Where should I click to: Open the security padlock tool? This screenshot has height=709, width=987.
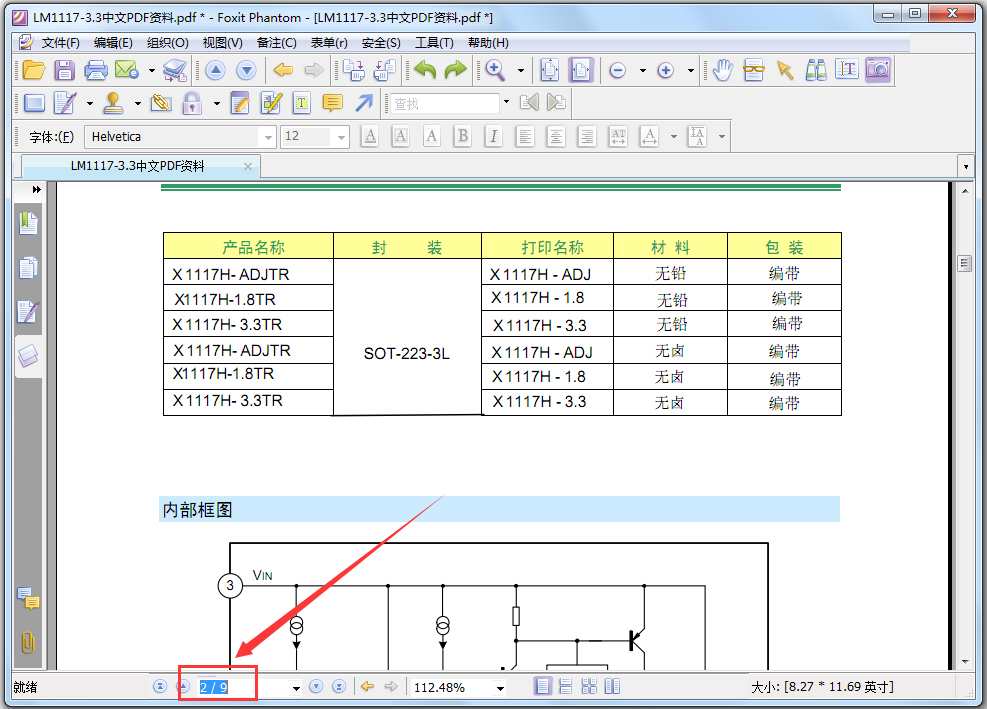[x=192, y=103]
